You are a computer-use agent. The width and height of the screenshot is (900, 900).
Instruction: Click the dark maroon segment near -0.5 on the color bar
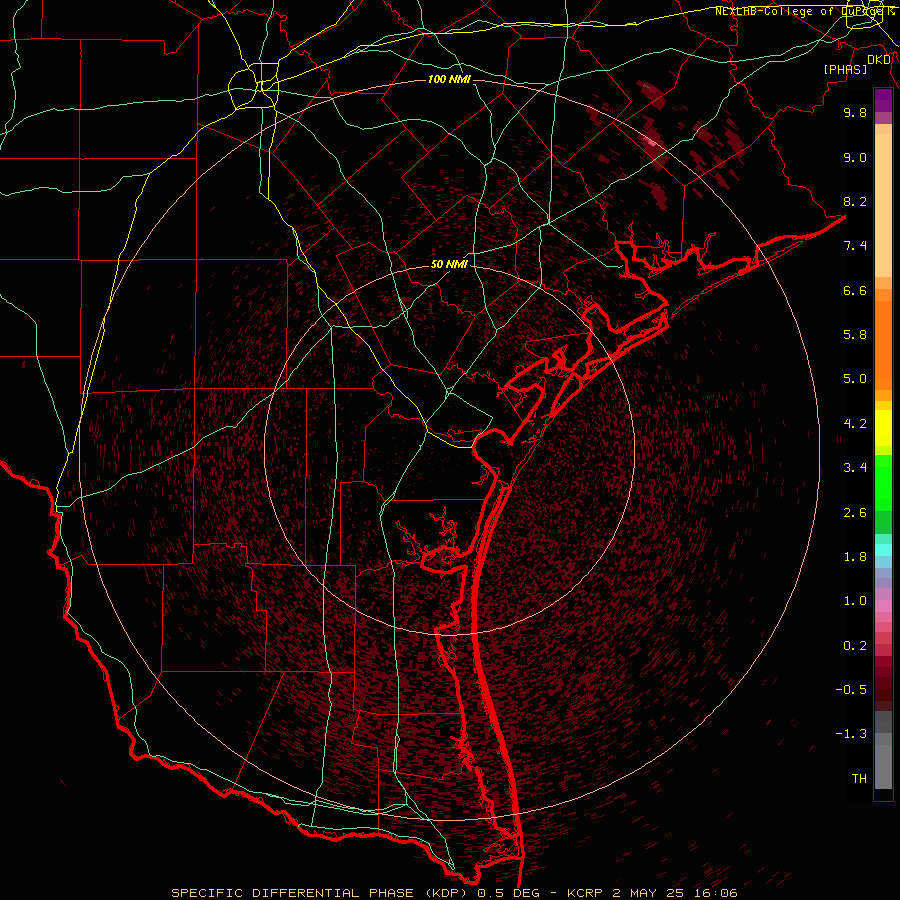(x=883, y=689)
